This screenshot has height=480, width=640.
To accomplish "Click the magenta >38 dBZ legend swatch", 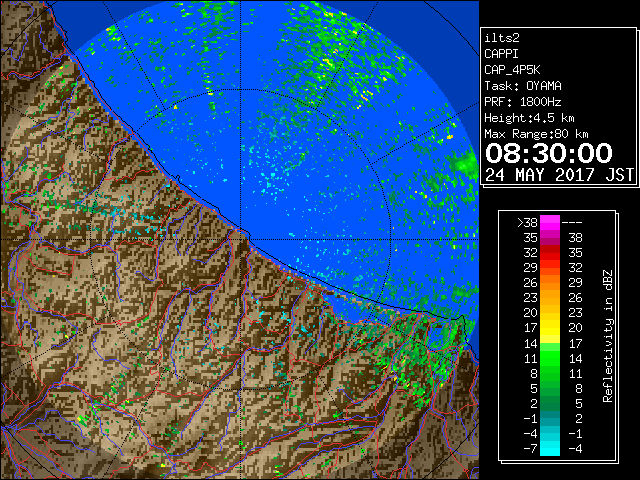I will tap(550, 222).
